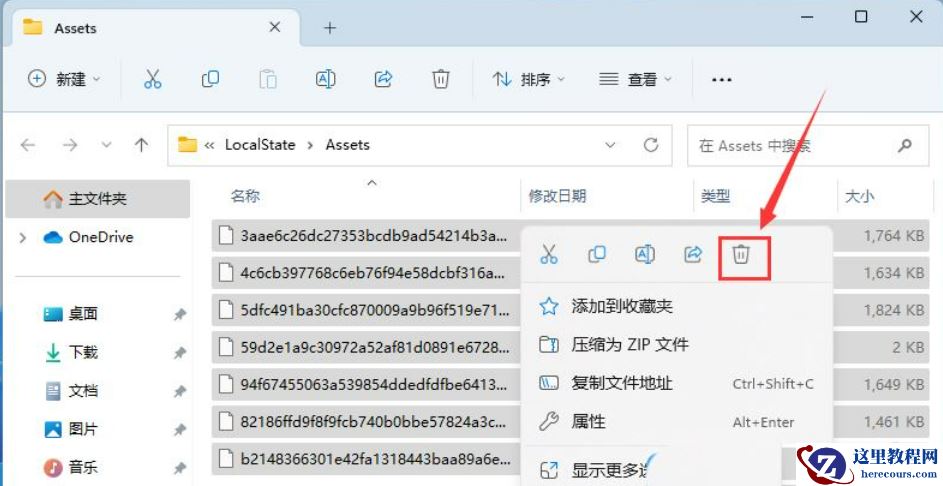Select file 94f67455063a539854ddedfdfbe6413...
Image resolution: width=943 pixels, height=486 pixels.
[366, 384]
